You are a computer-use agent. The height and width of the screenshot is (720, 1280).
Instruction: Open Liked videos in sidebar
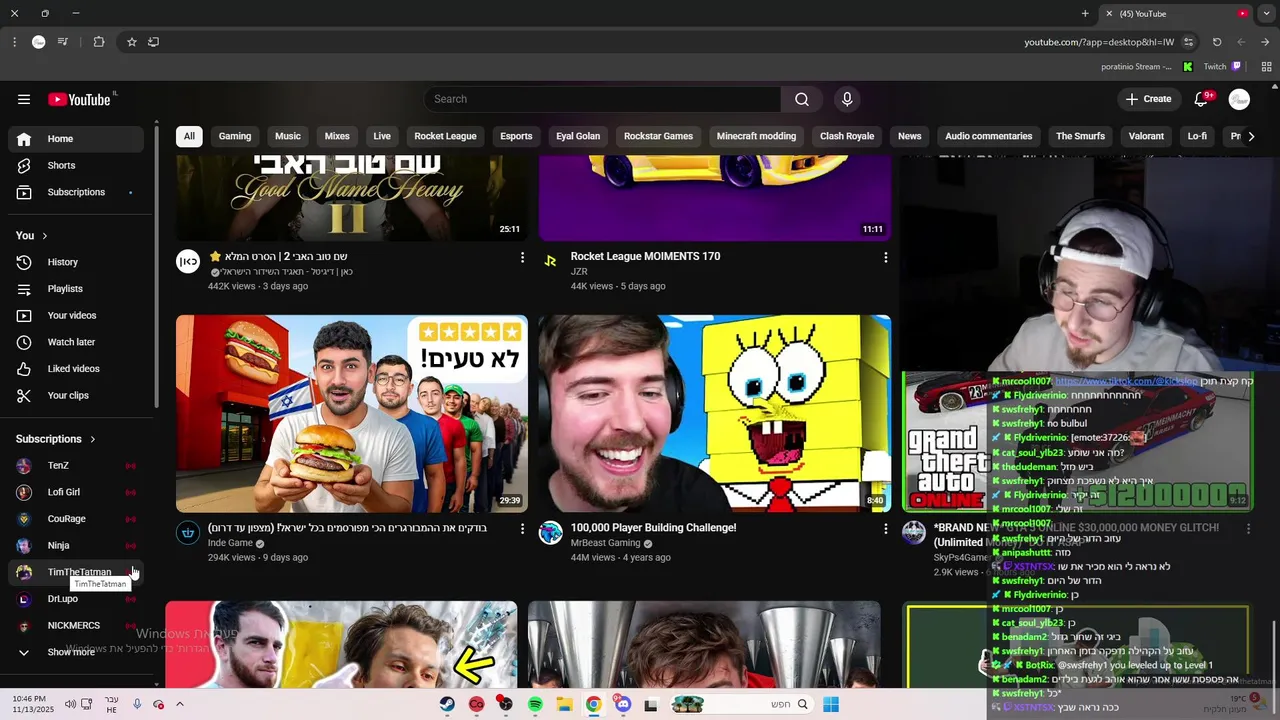coord(76,369)
